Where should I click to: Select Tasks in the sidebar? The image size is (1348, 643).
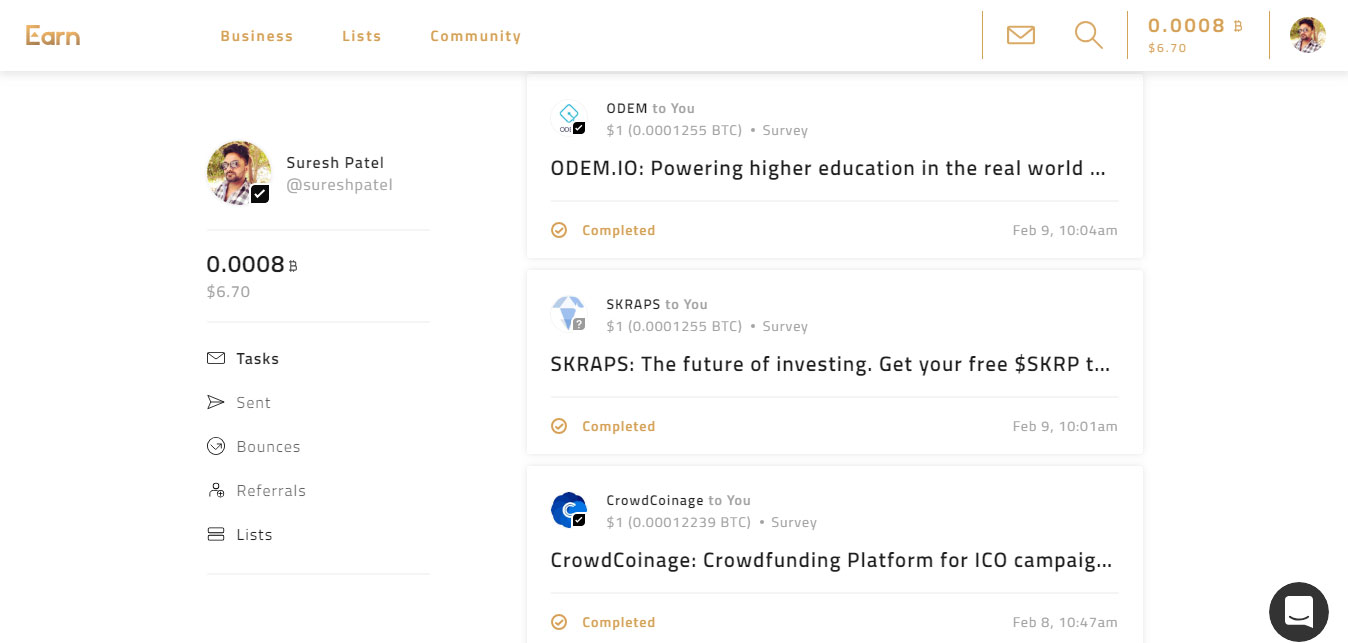[x=258, y=359]
